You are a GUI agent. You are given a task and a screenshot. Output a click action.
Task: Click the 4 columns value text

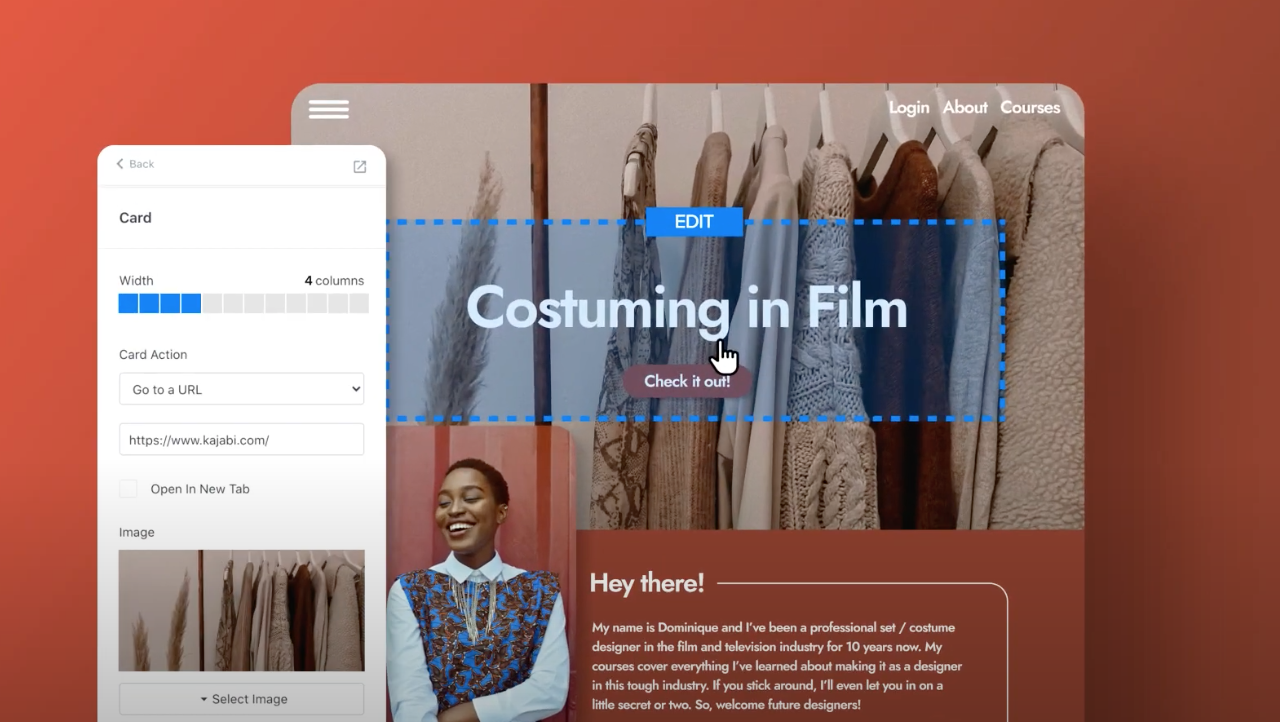(334, 280)
